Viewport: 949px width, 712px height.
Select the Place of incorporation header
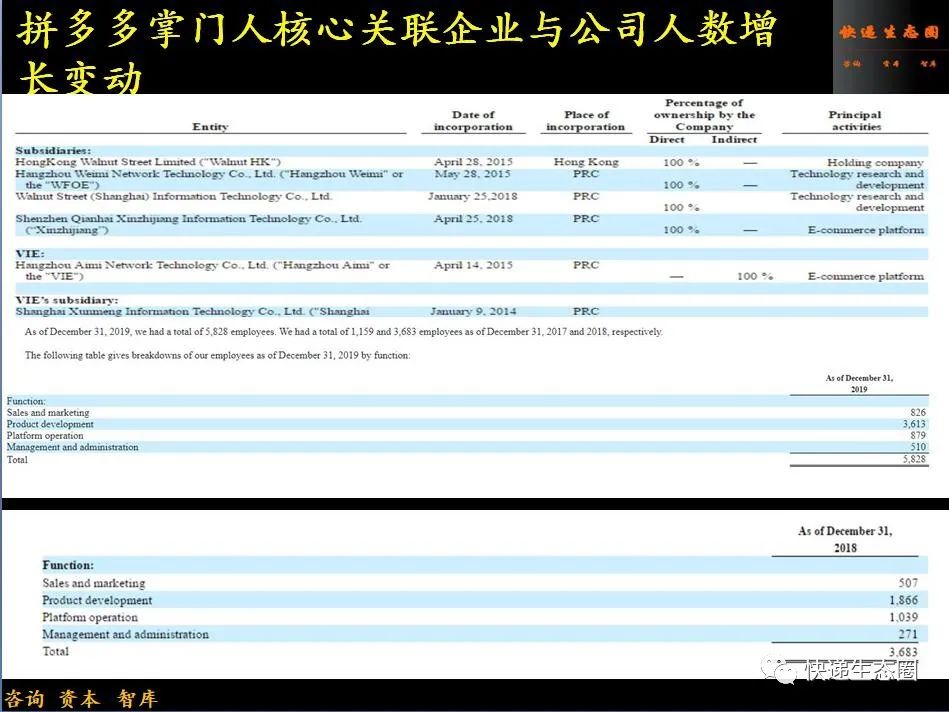[x=585, y=119]
